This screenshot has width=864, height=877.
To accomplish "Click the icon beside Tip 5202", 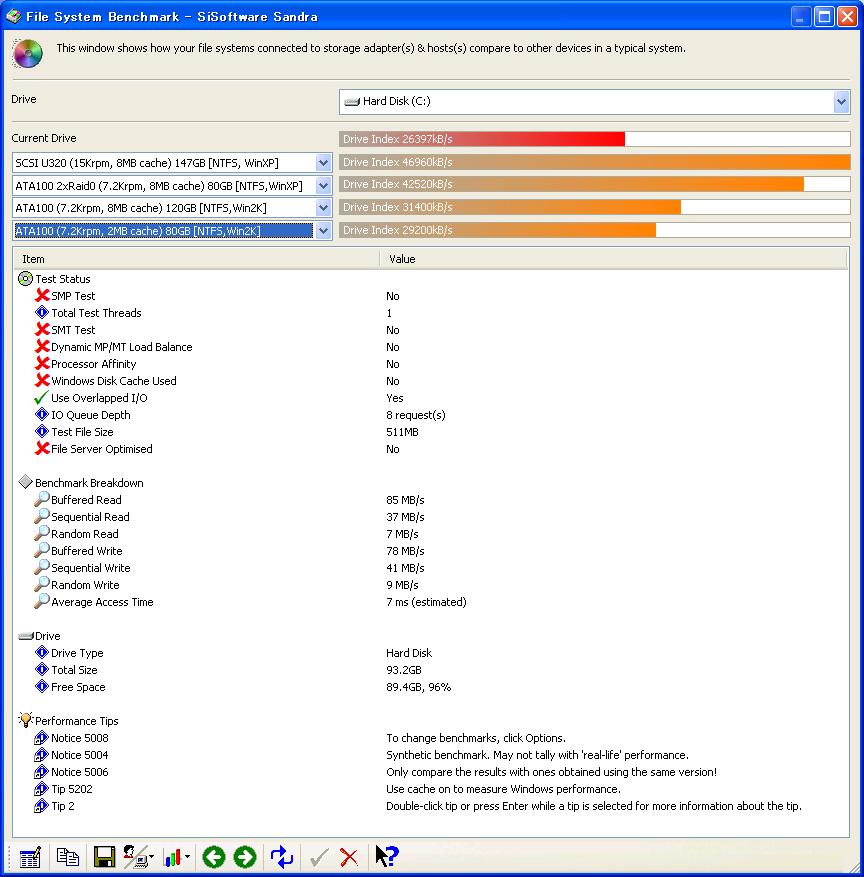I will point(41,789).
